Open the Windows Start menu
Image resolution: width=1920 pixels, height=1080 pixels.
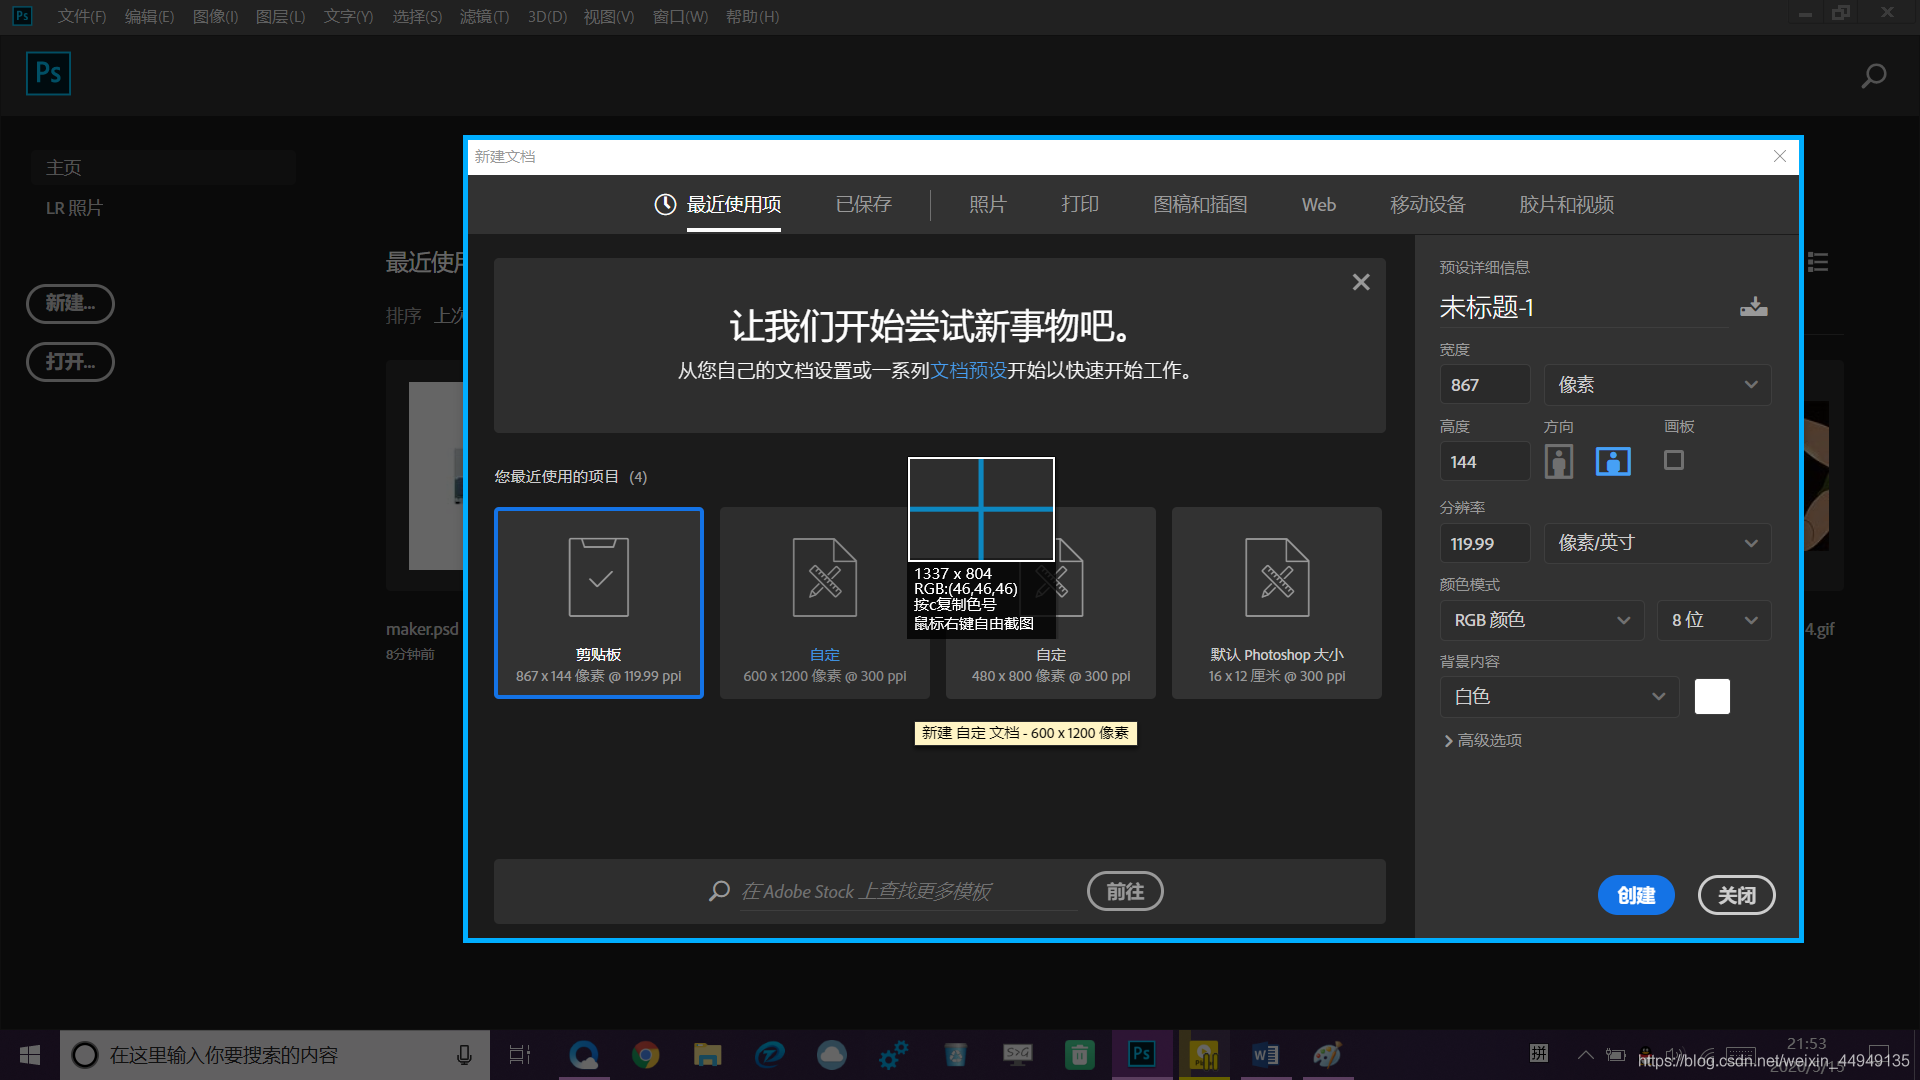pyautogui.click(x=30, y=1055)
